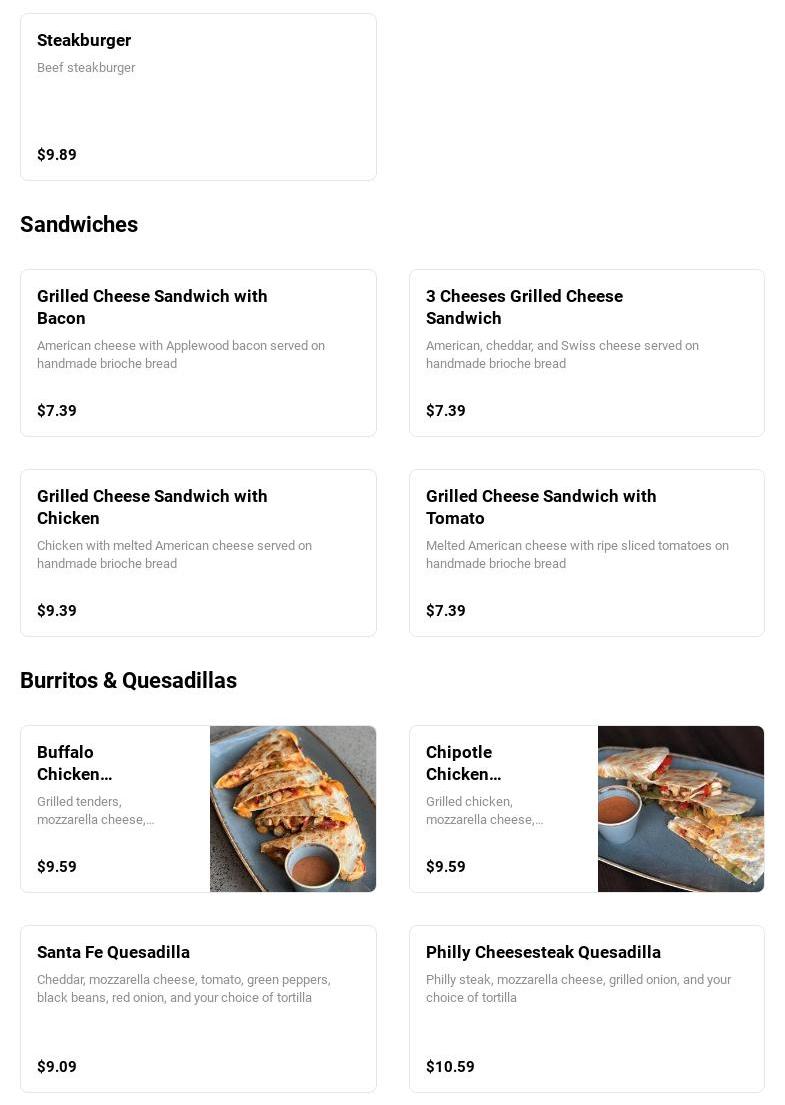Click the $9.39 chicken sandwich price
Viewport: 785px width, 1105px height.
(x=57, y=611)
